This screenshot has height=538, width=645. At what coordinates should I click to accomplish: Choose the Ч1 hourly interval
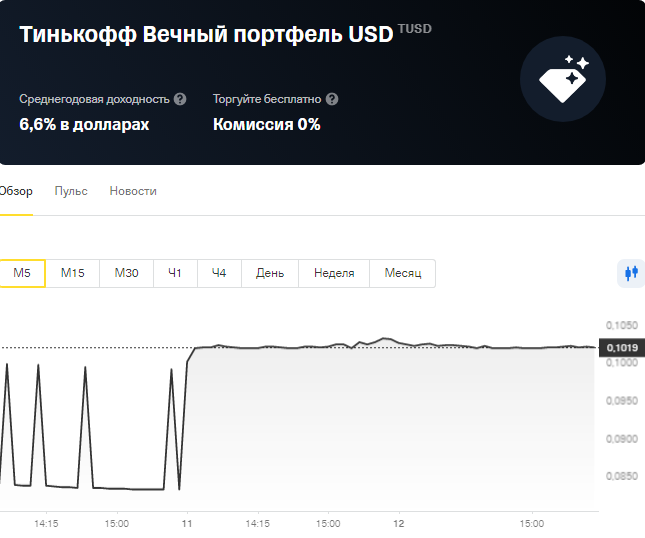coord(175,273)
